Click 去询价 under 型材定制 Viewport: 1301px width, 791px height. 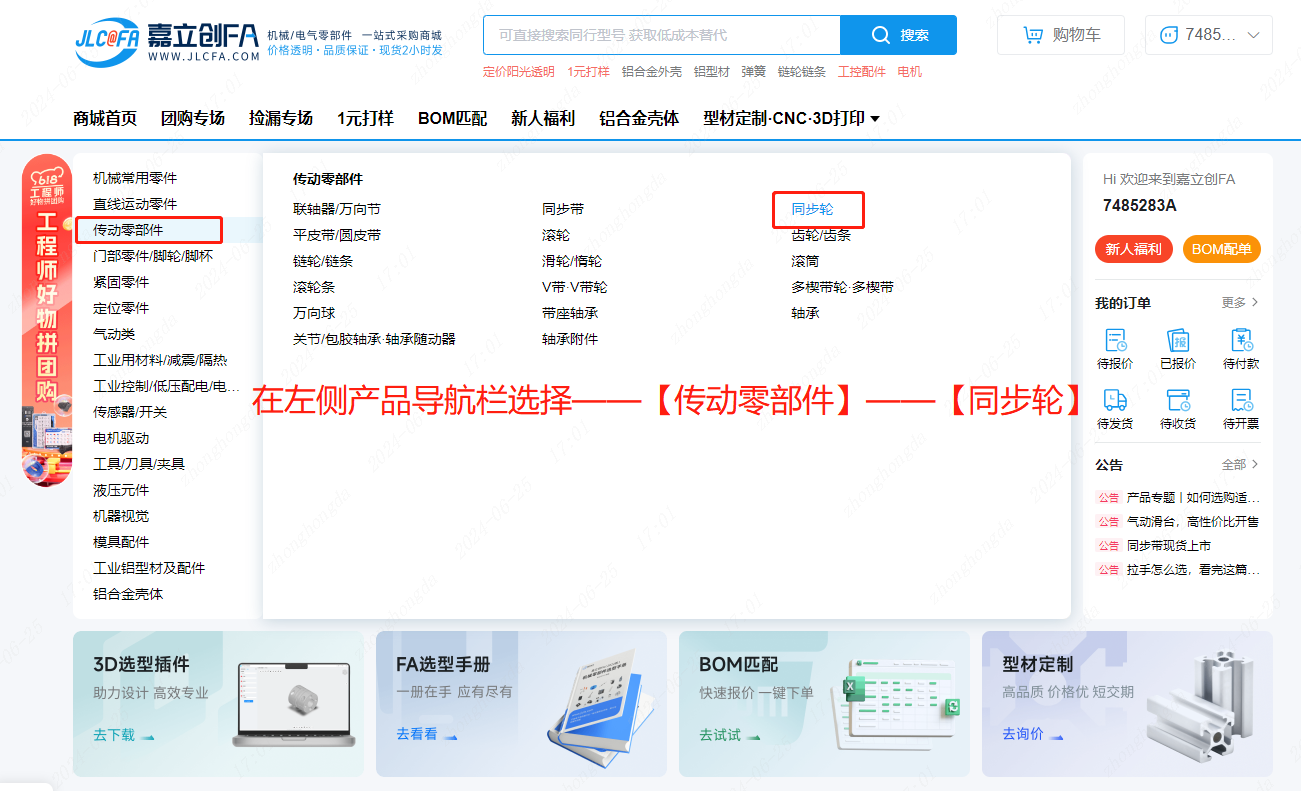pyautogui.click(x=1032, y=734)
